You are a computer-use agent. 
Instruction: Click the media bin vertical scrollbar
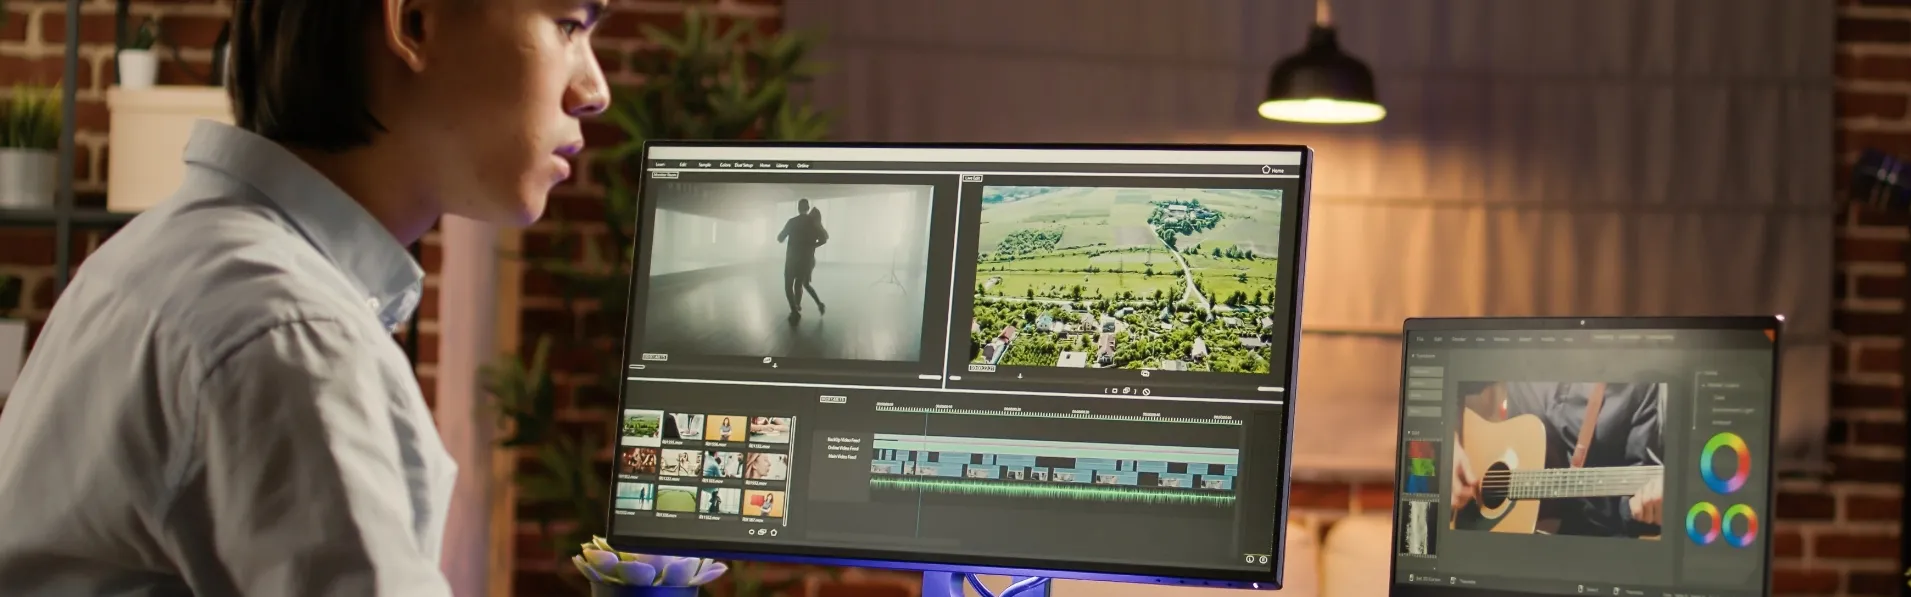coord(790,471)
